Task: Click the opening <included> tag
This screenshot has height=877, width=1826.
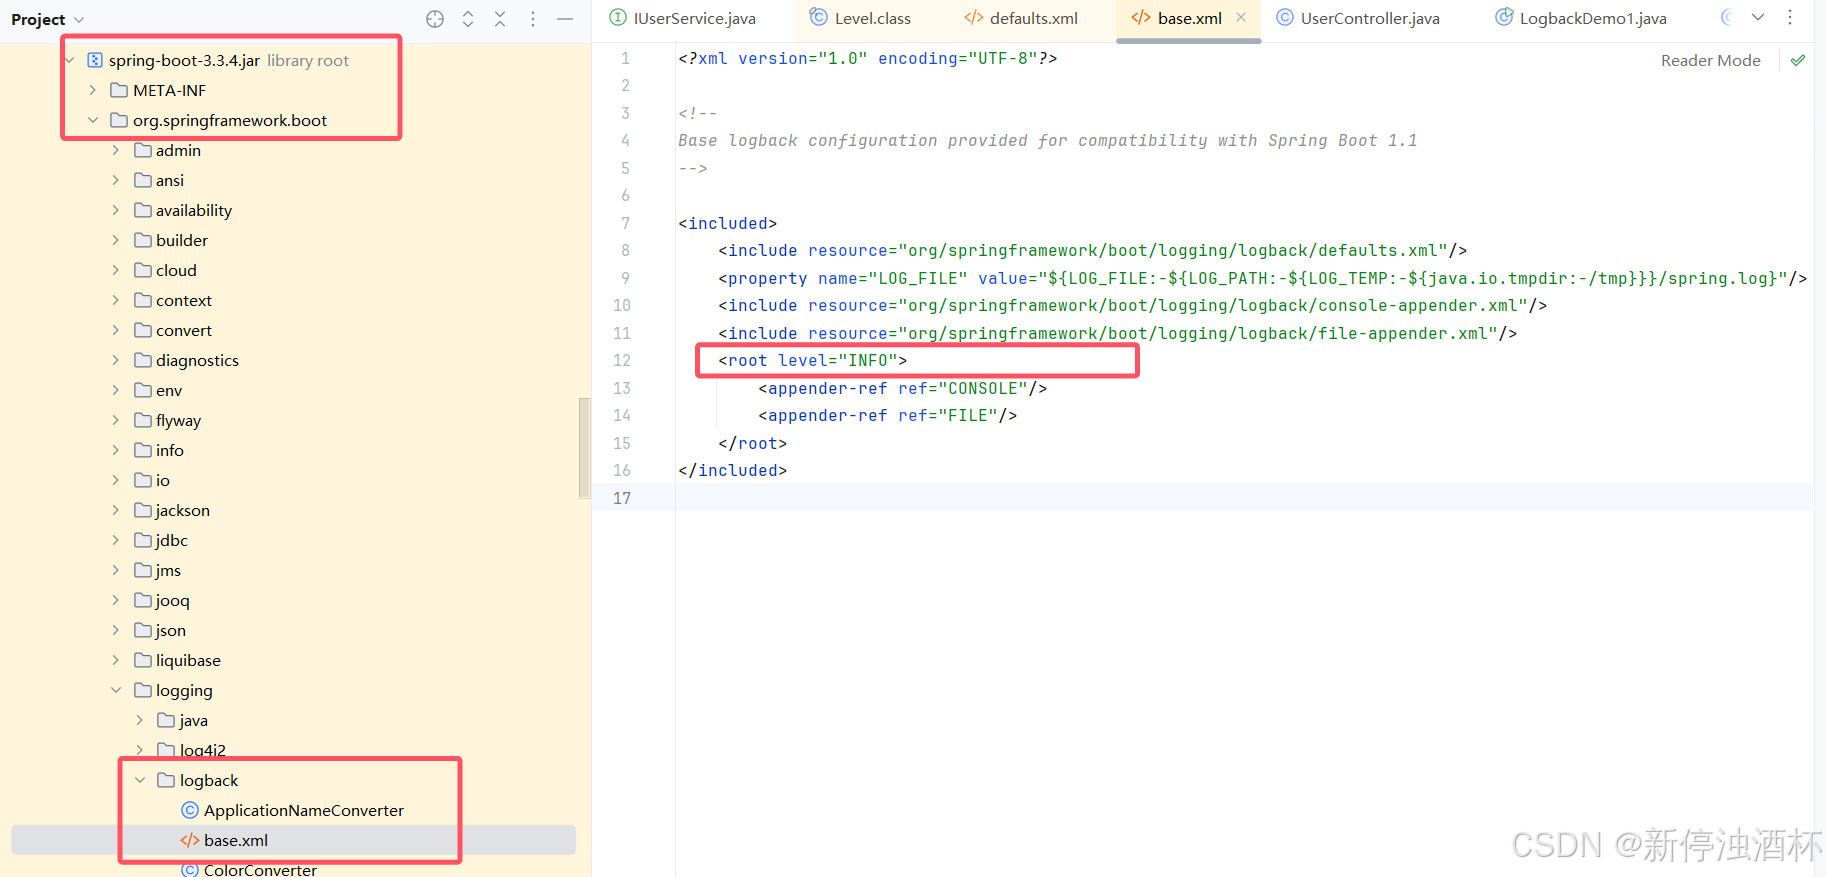Action: (727, 223)
